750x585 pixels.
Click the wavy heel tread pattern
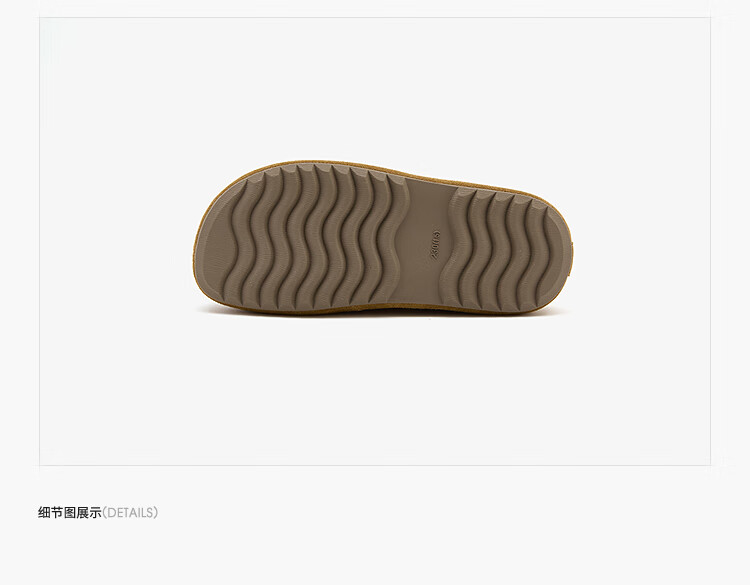click(500, 249)
